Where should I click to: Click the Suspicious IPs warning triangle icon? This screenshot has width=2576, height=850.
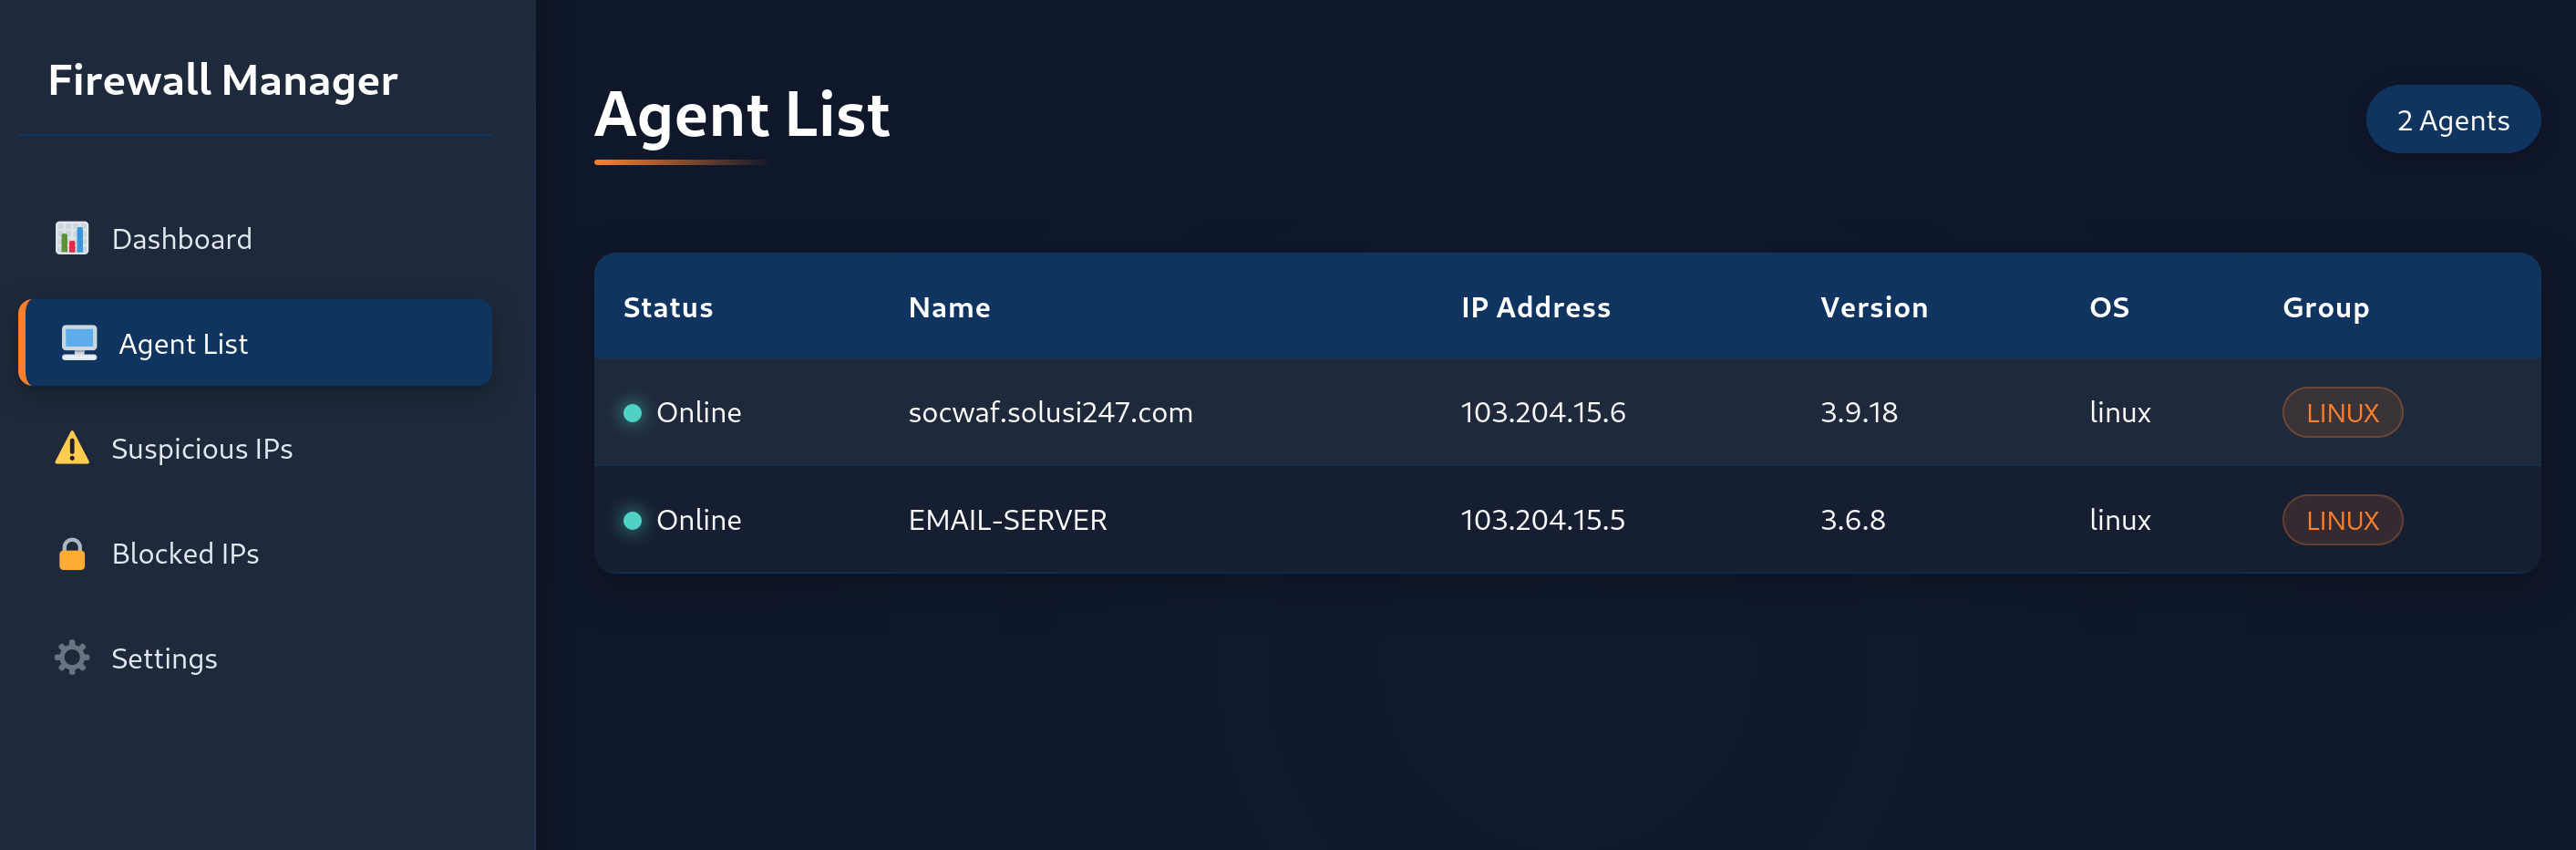tap(71, 448)
